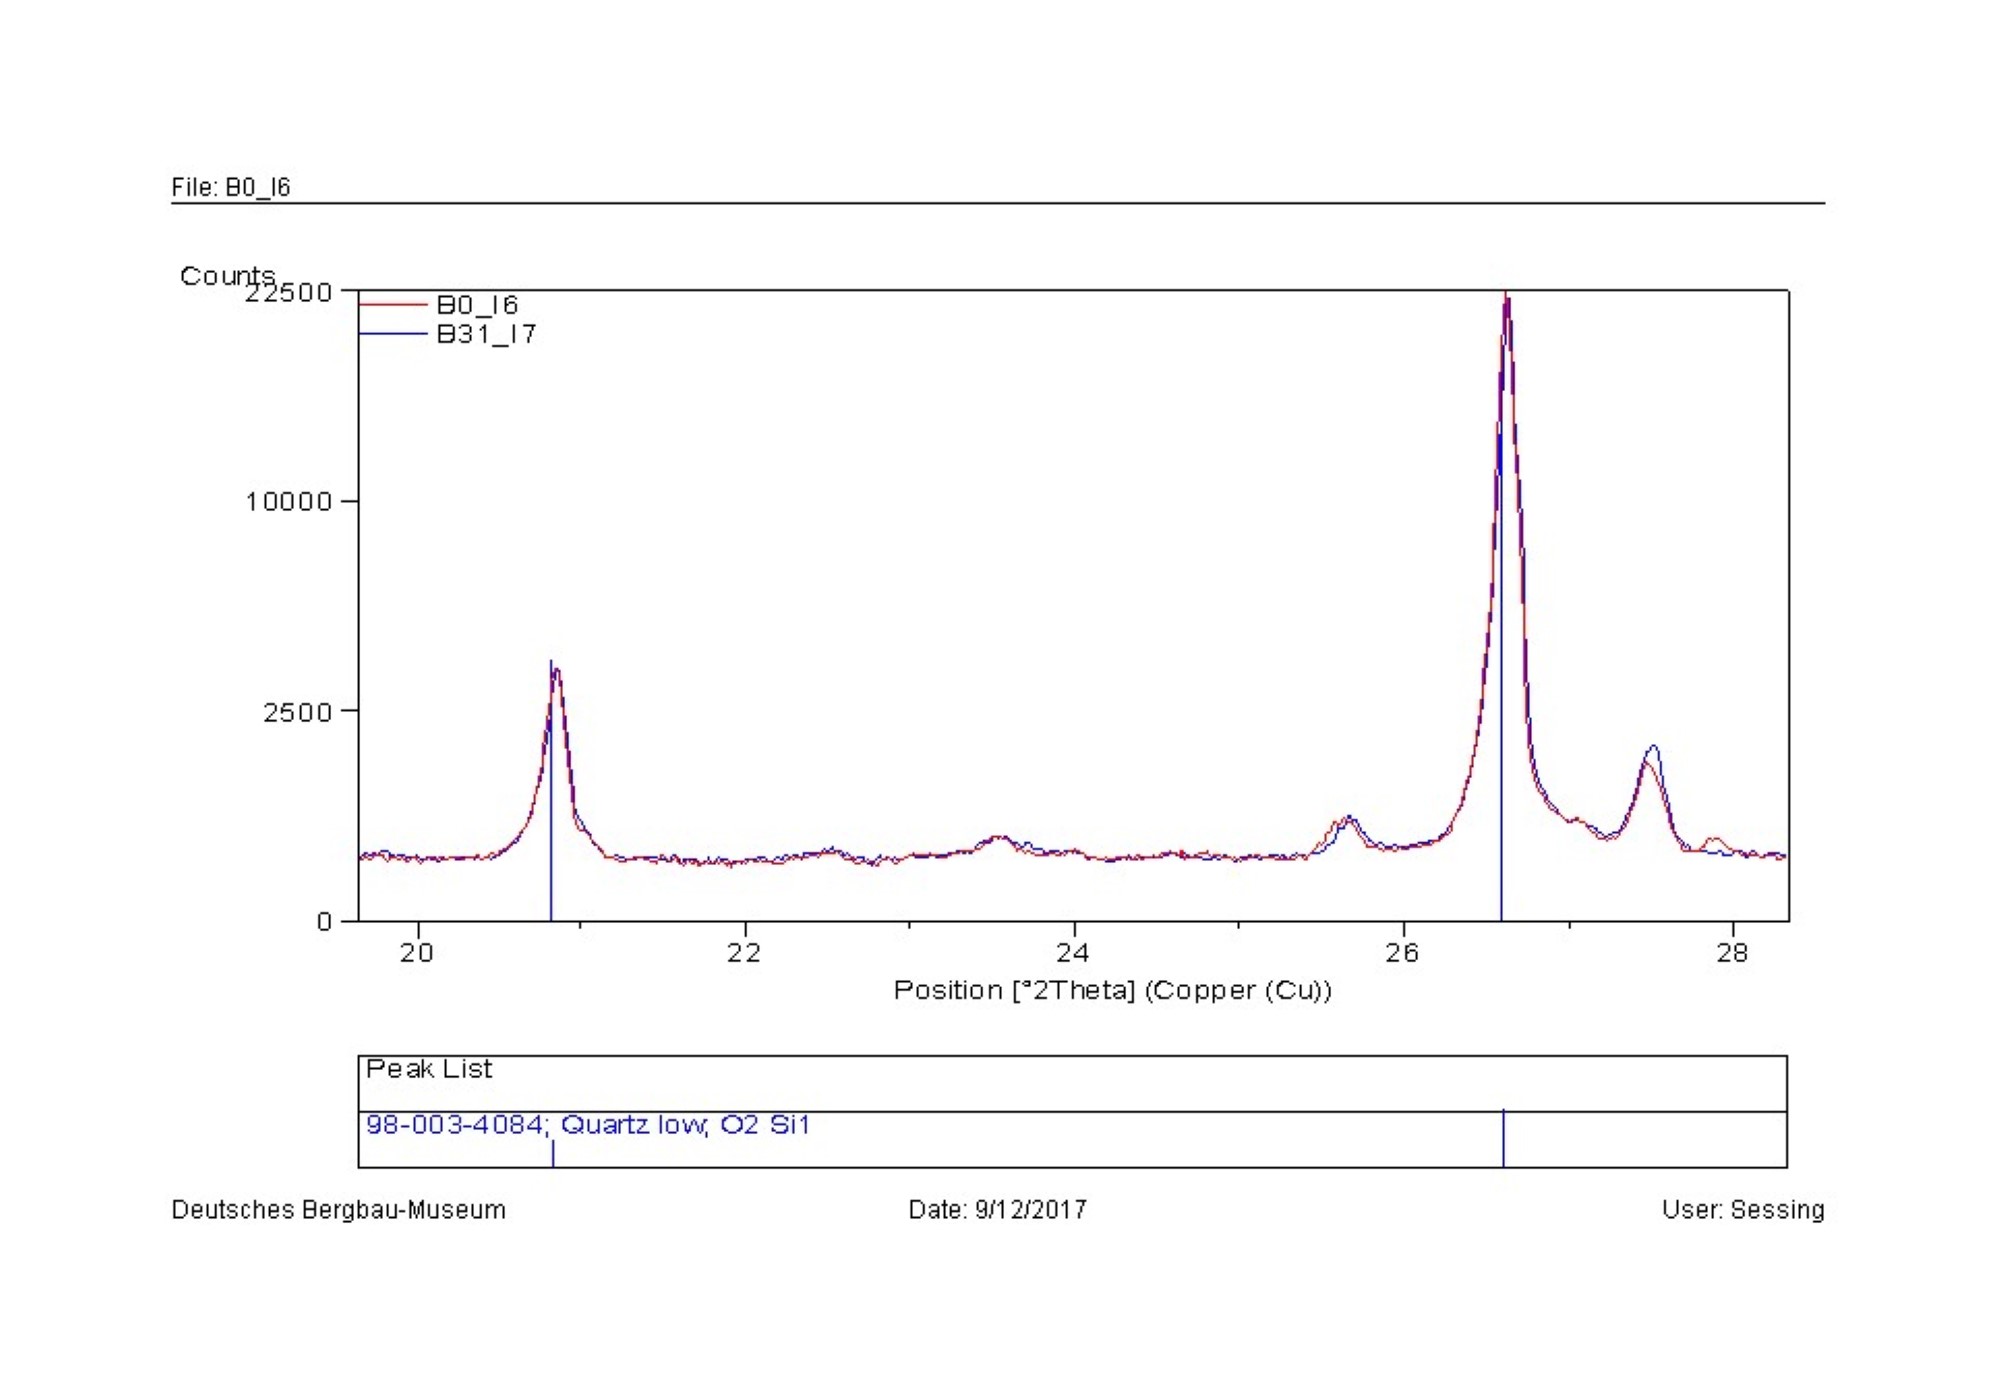Screen dimensions: 2000x1395
Task: Click the top of the peak near 27.5°
Action: coord(1653,747)
